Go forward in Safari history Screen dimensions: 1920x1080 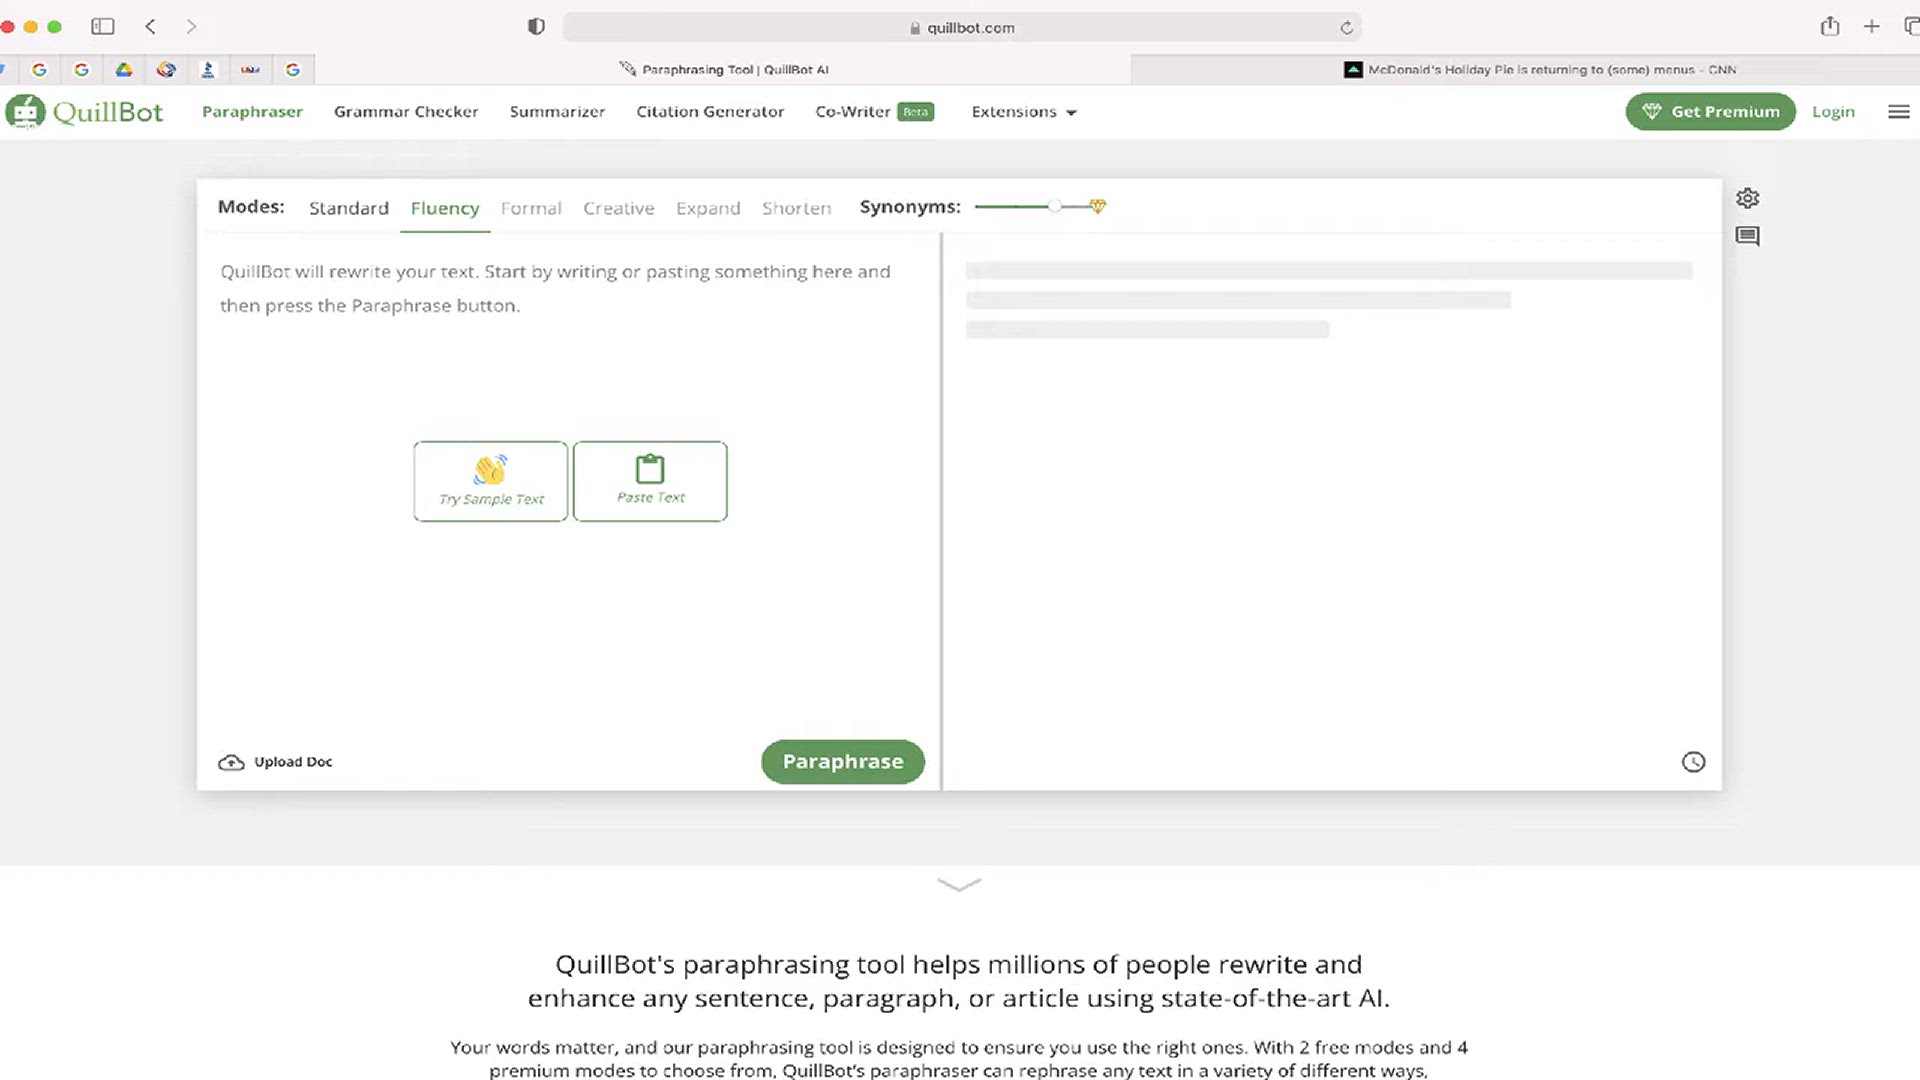point(191,27)
